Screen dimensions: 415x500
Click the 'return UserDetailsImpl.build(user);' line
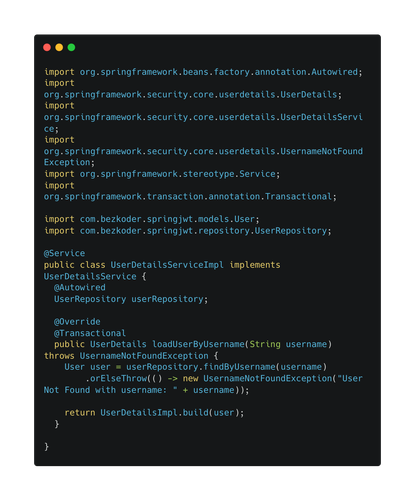coord(154,413)
